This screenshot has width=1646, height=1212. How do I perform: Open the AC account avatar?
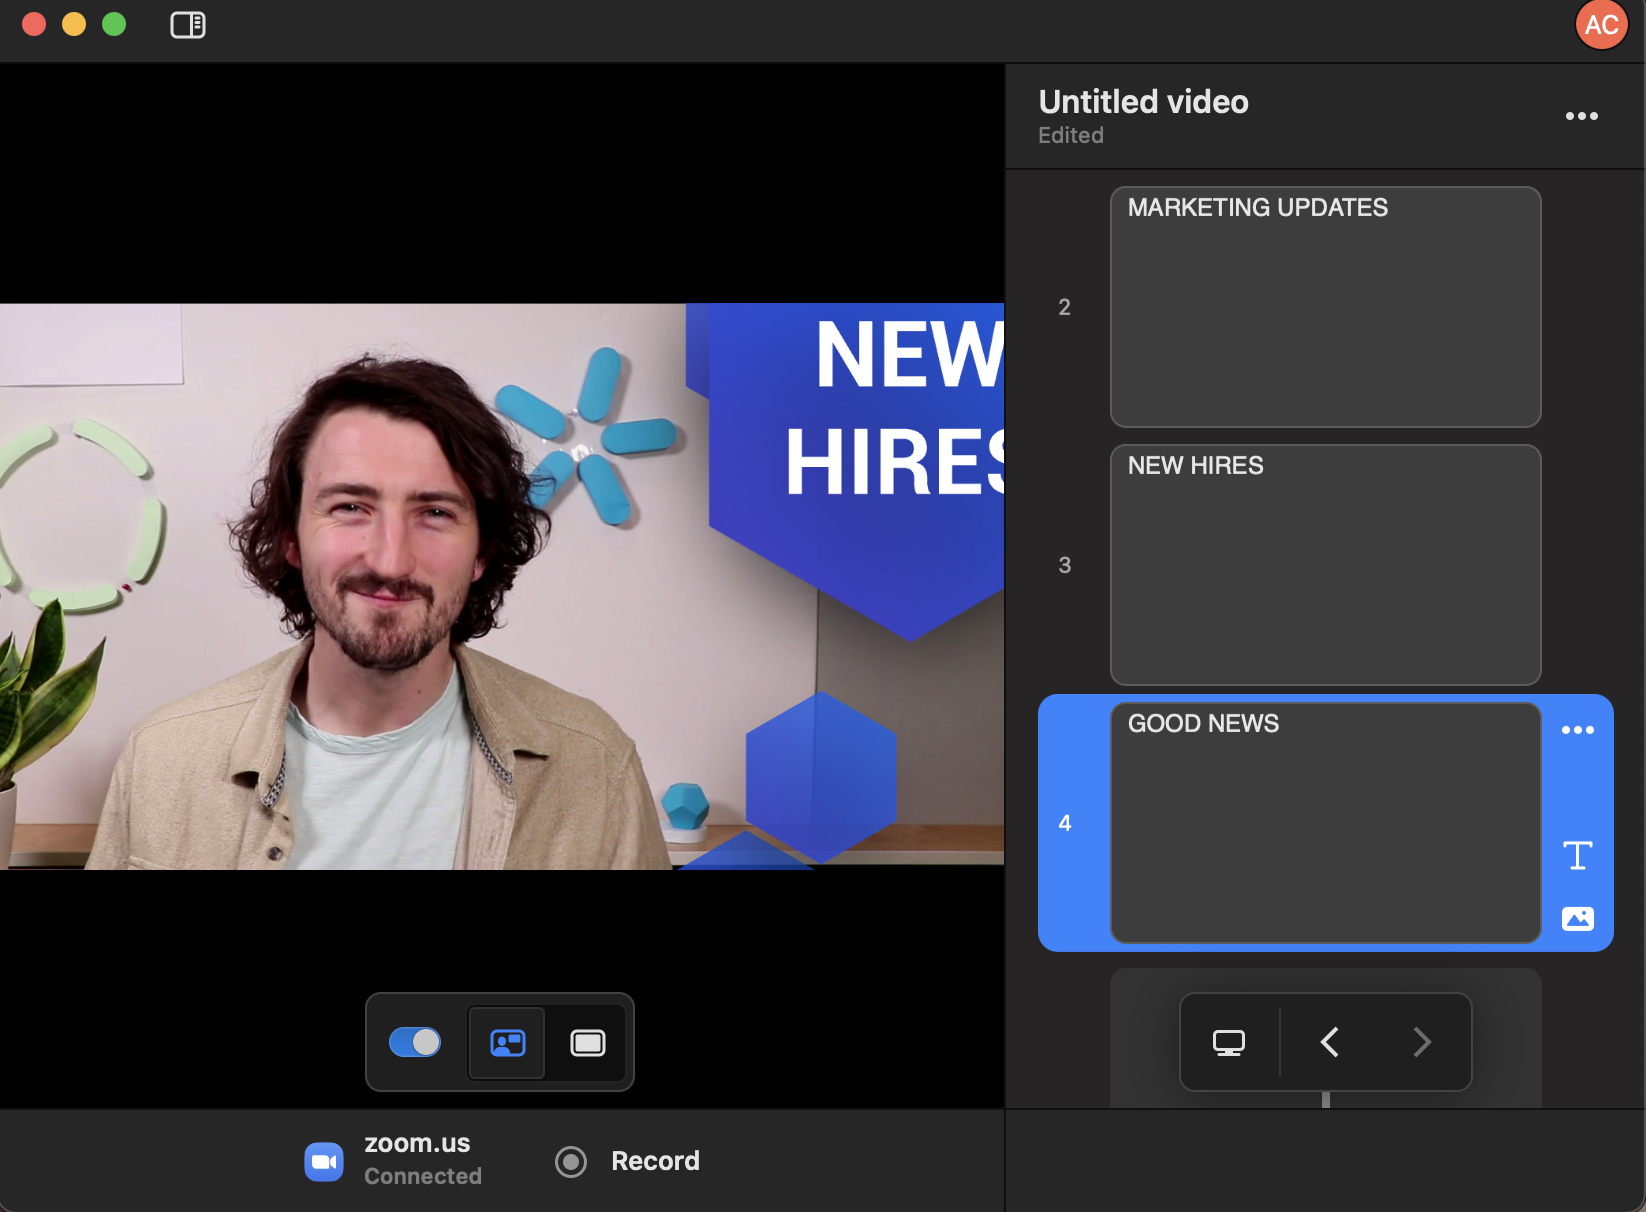click(x=1601, y=25)
